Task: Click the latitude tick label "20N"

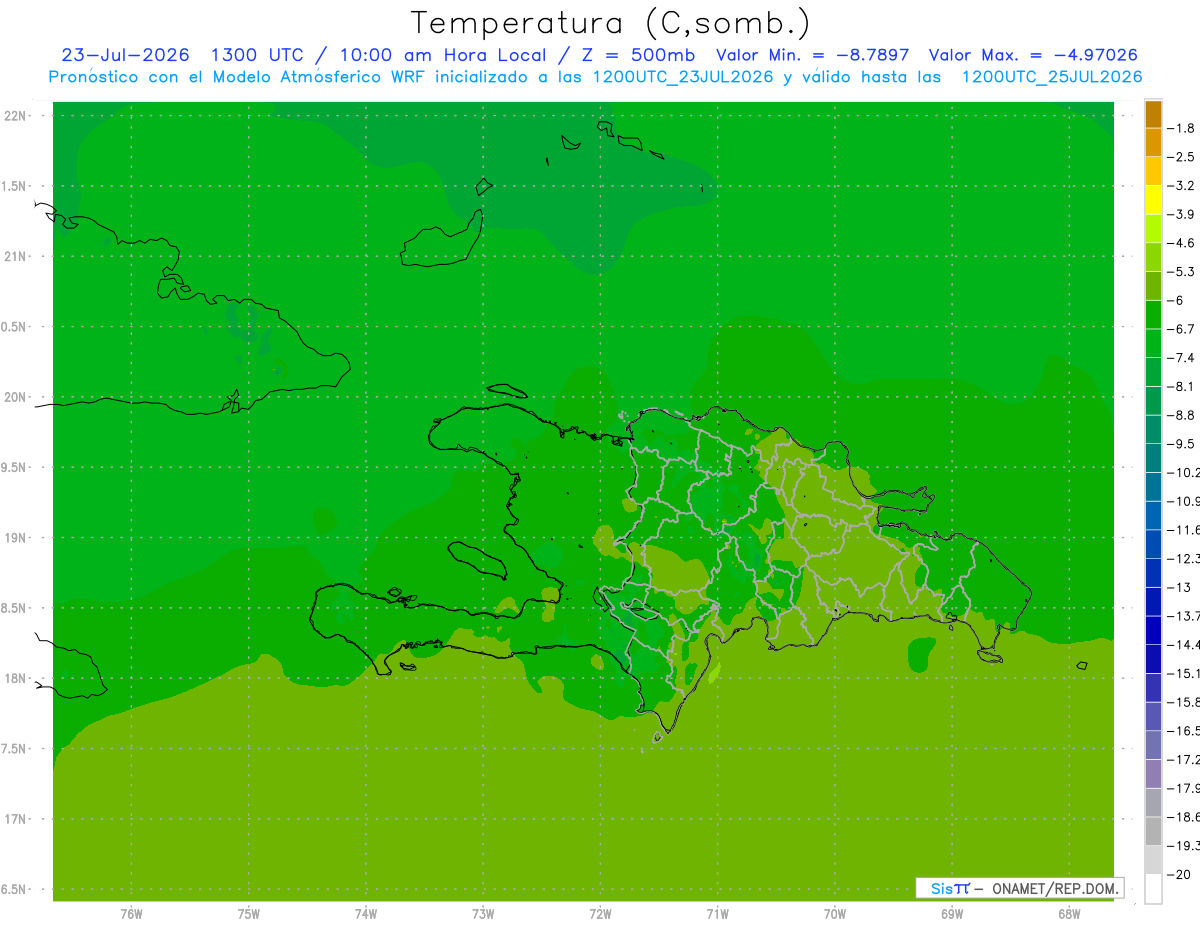Action: click(x=16, y=397)
